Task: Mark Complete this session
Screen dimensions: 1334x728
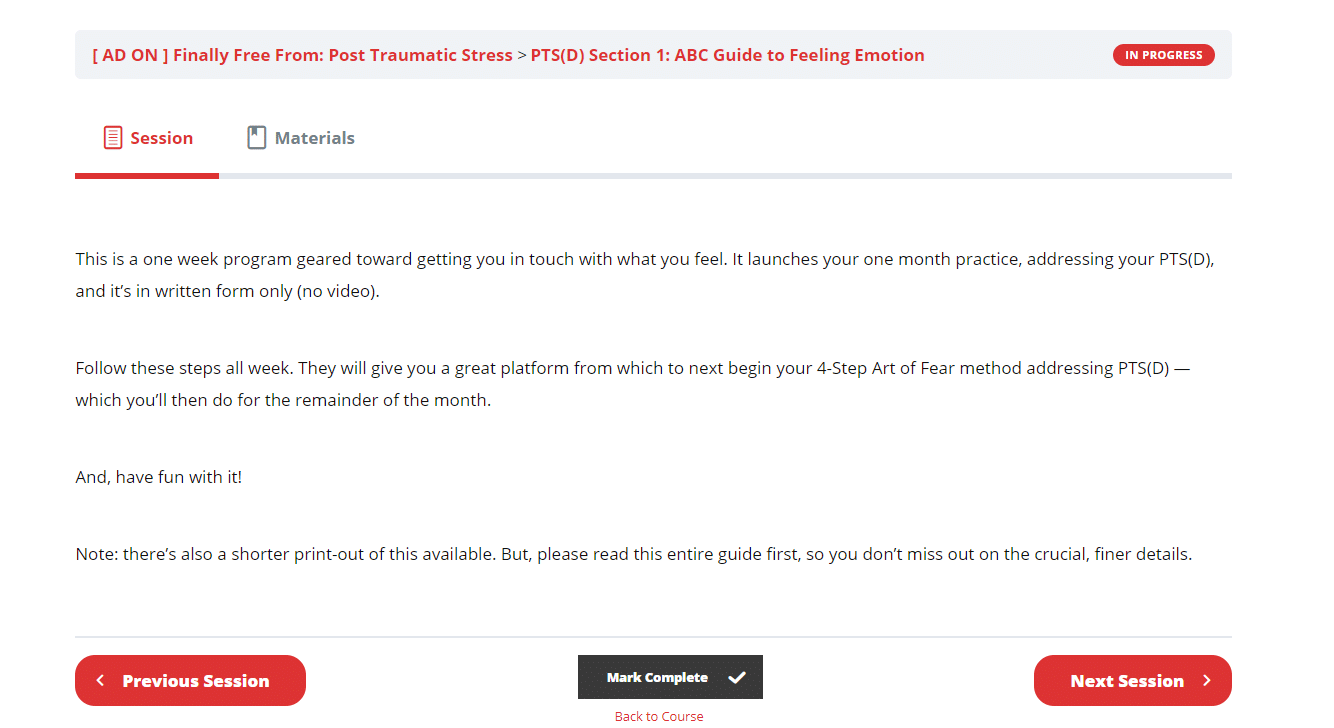Action: click(670, 677)
